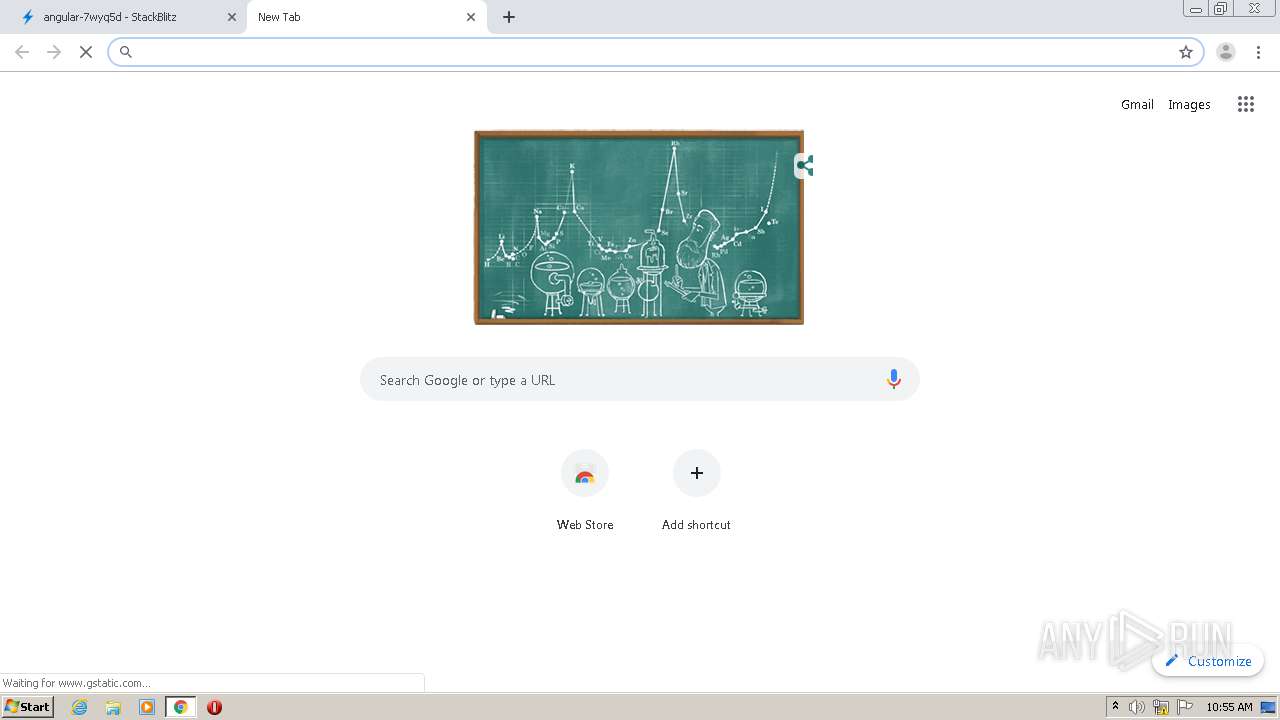
Task: Go forward using the forward arrow
Action: coord(54,52)
